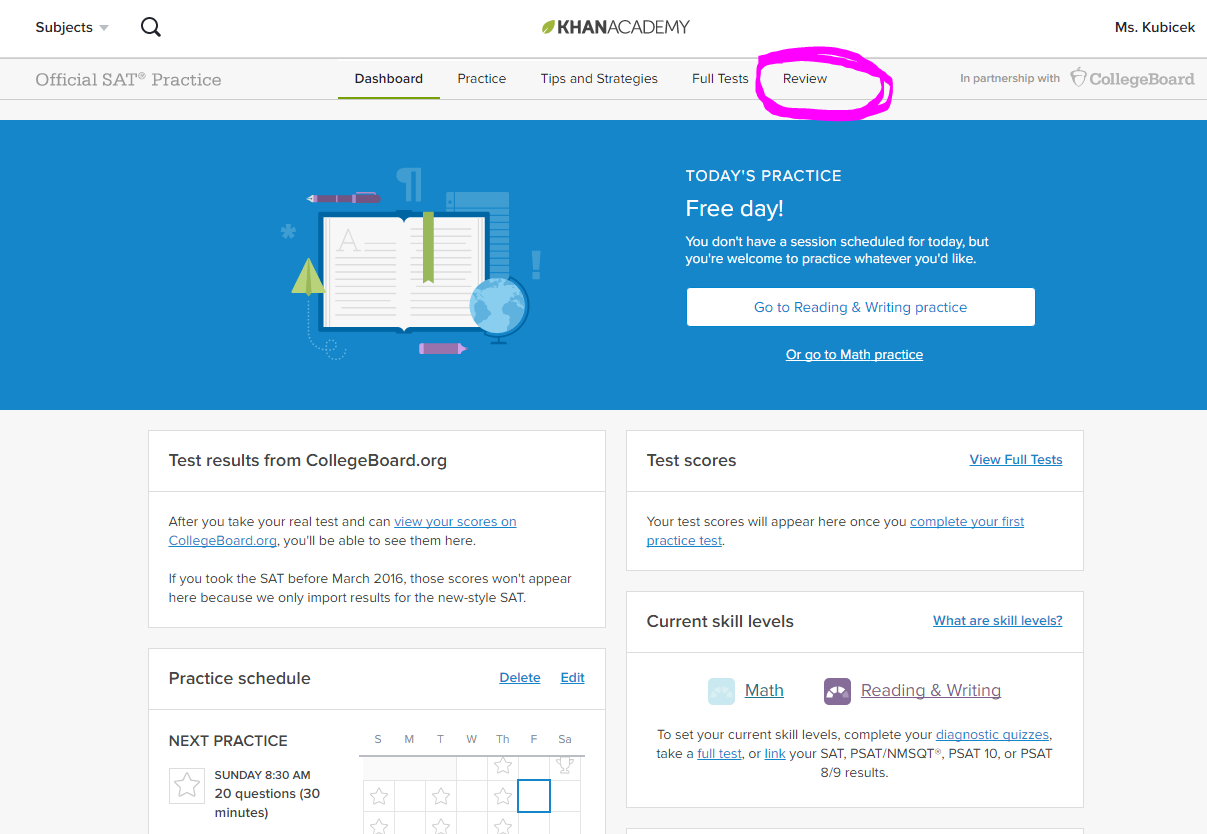The height and width of the screenshot is (834, 1207).
Task: Open the Or go to Math practice link
Action: coord(854,354)
